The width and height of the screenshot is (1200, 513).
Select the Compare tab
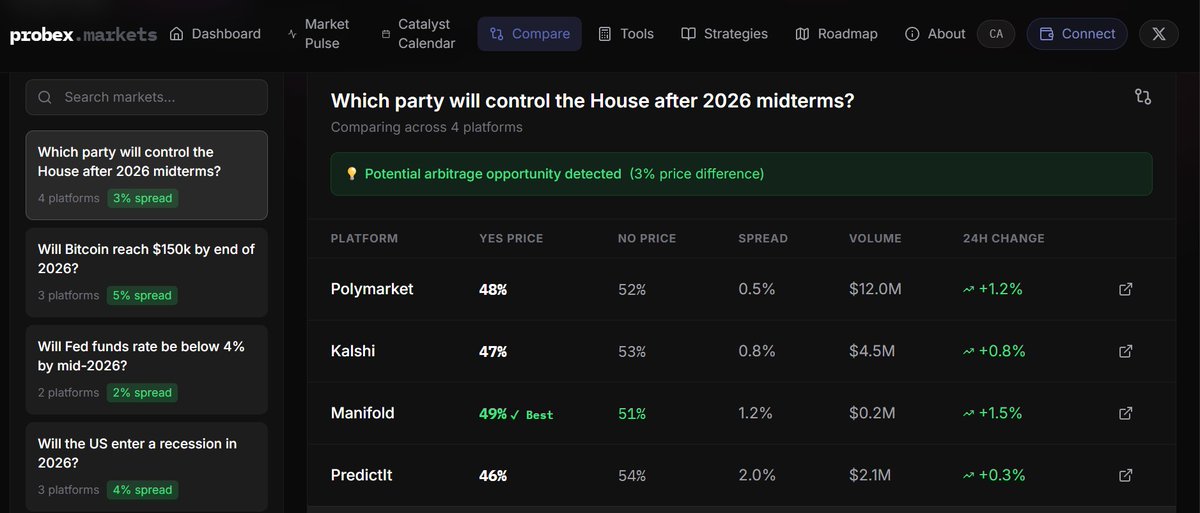[x=531, y=34]
